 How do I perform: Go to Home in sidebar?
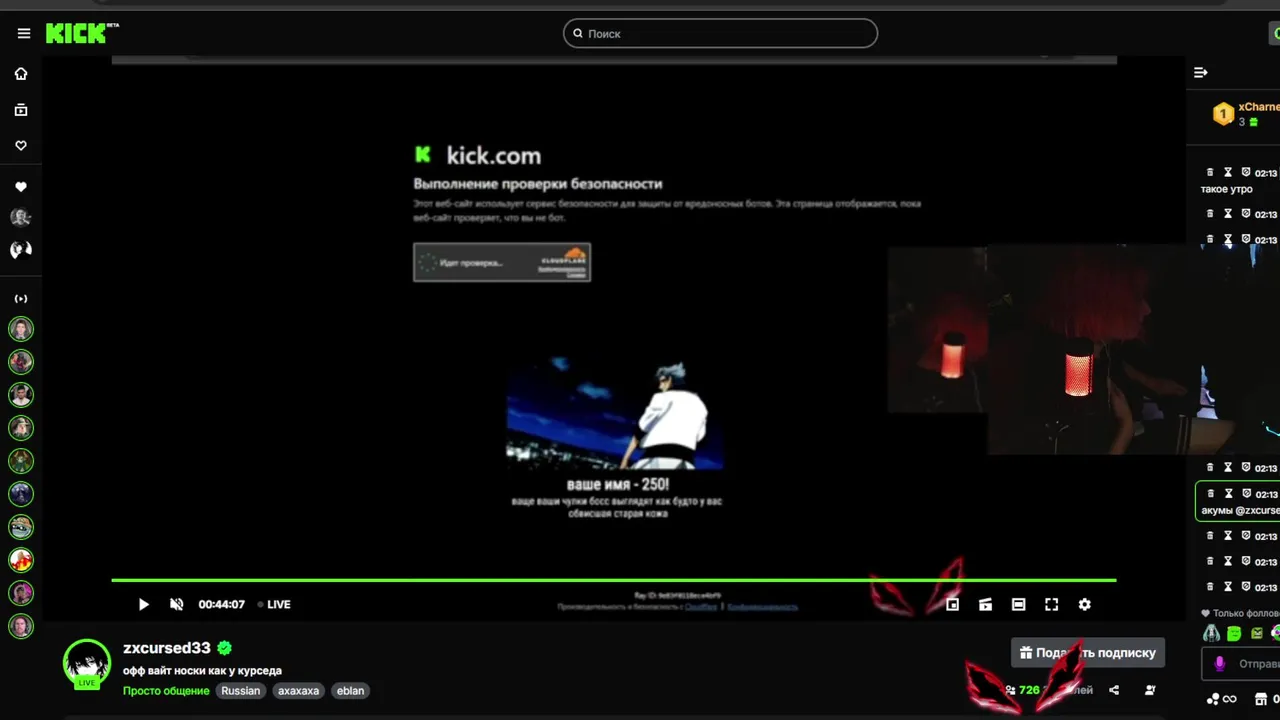[21, 74]
